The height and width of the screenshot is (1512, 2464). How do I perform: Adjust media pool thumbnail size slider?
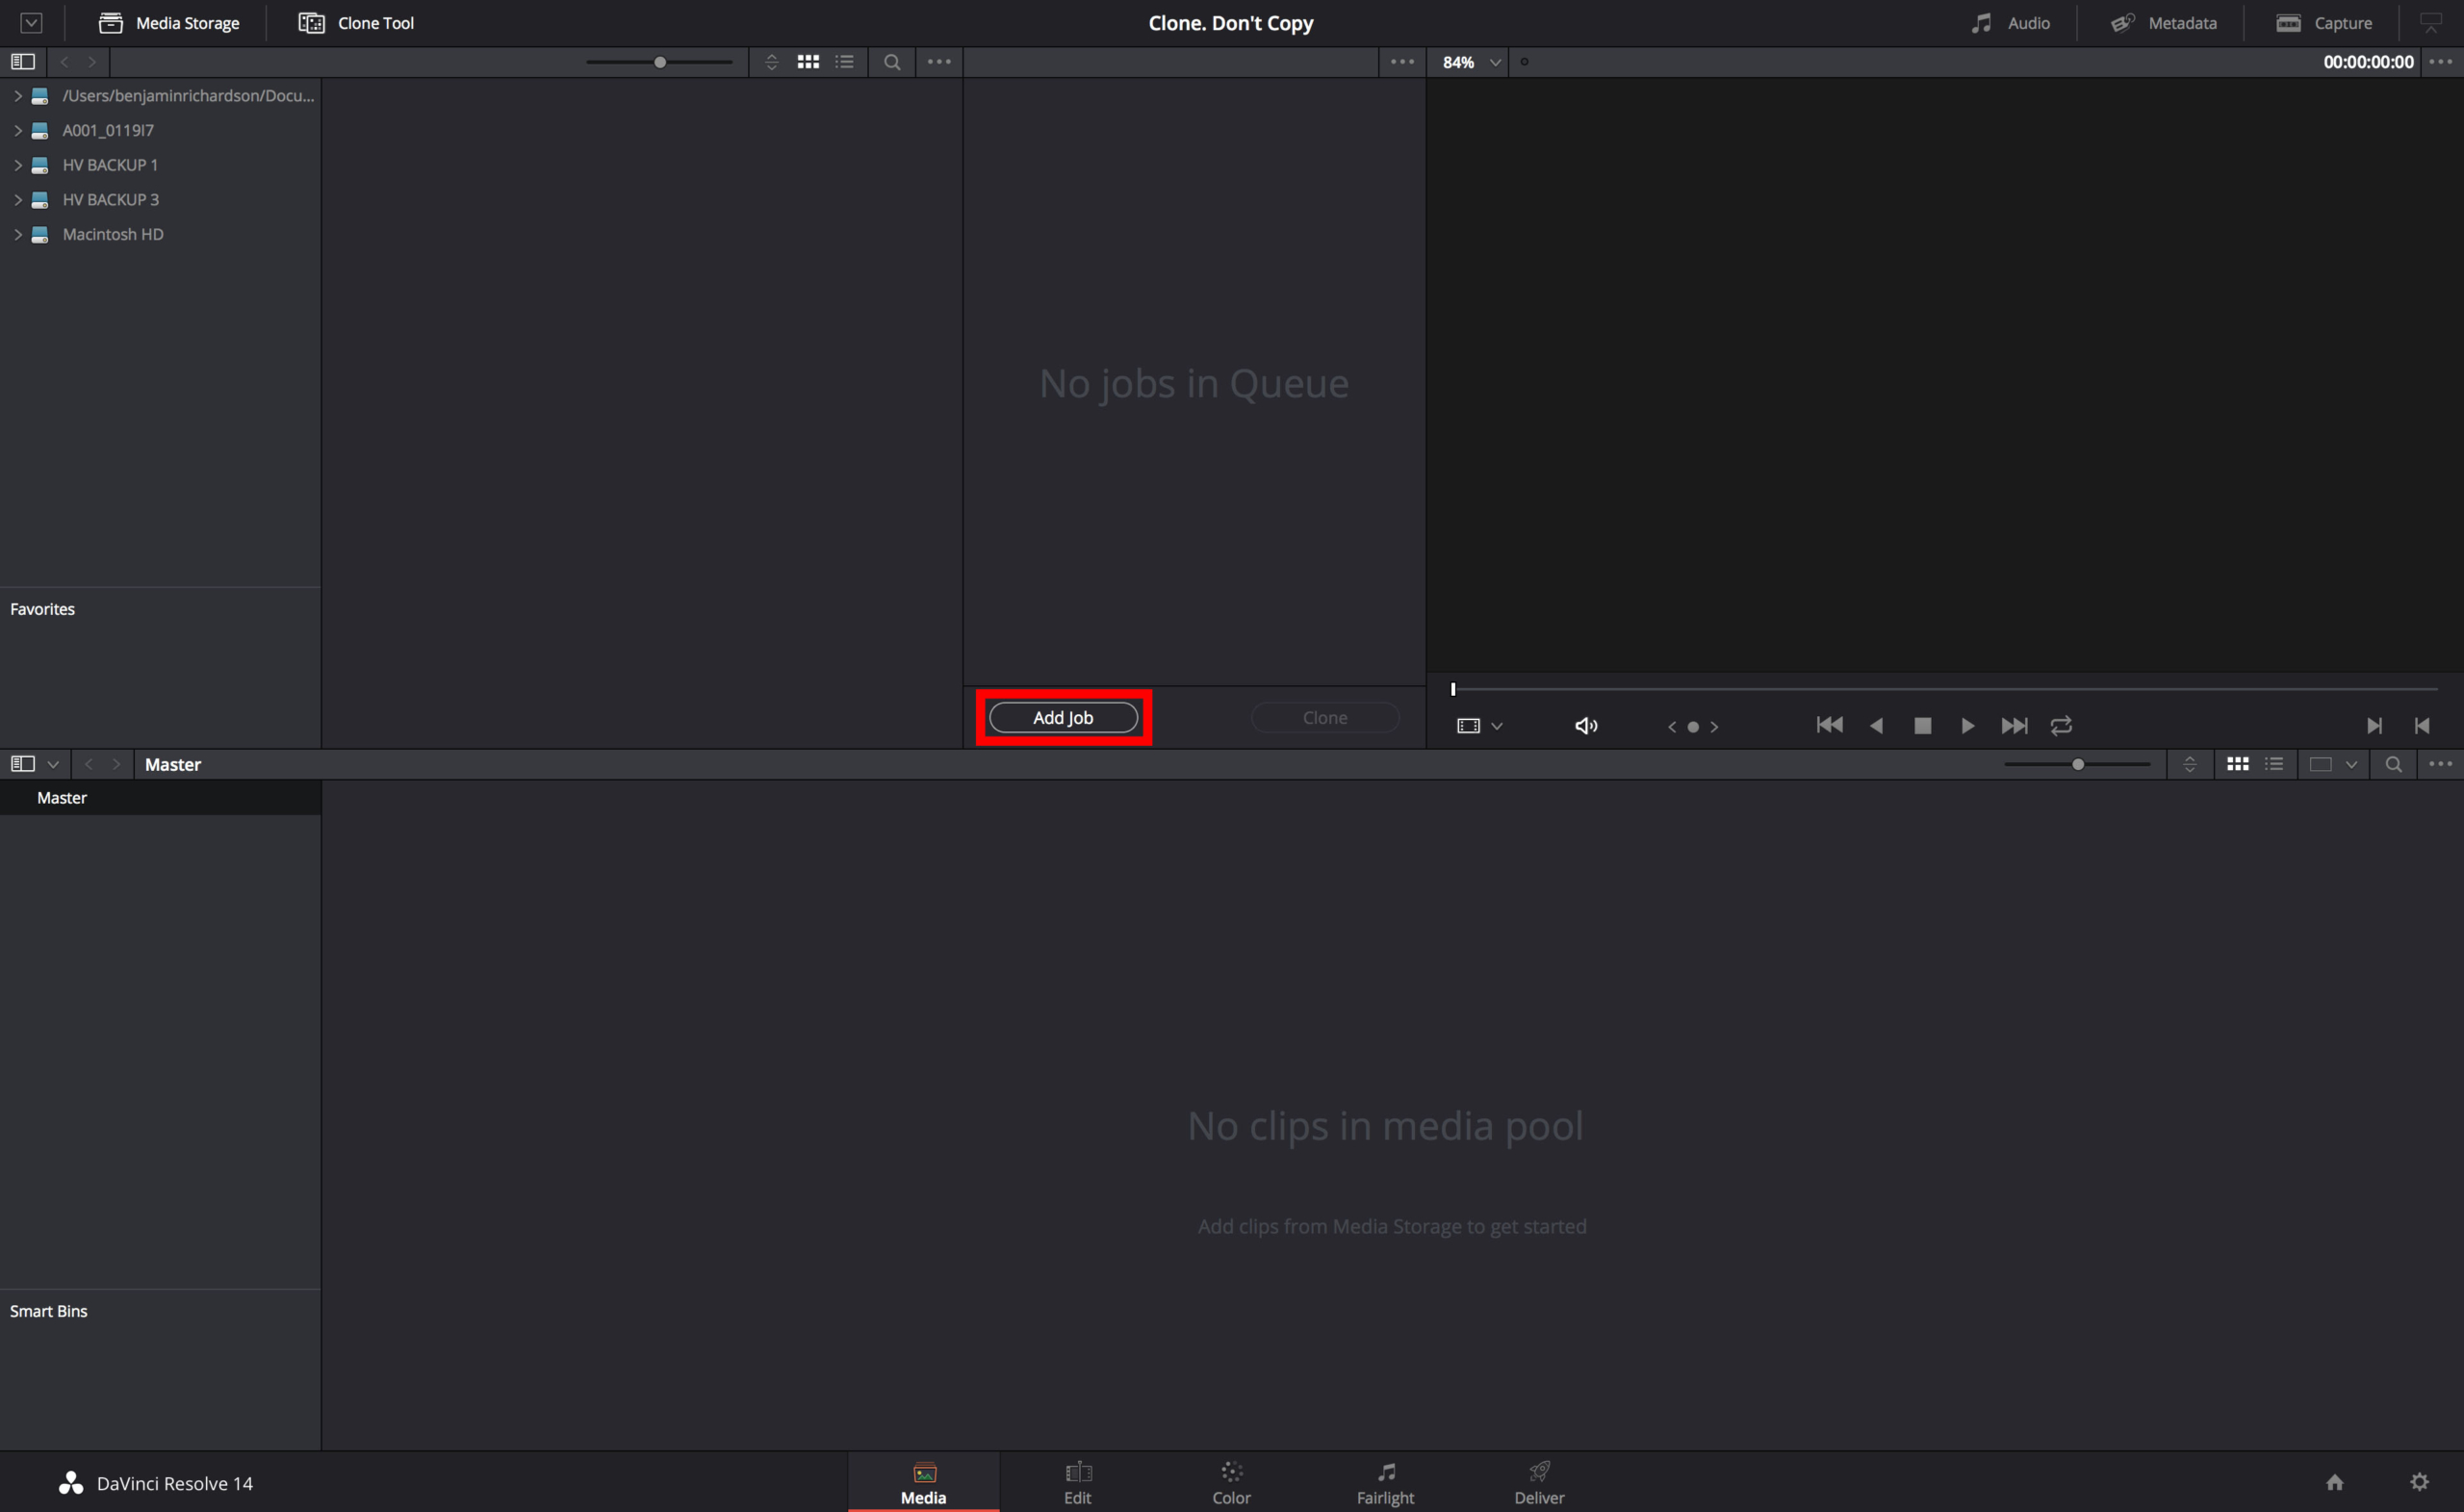point(2078,764)
